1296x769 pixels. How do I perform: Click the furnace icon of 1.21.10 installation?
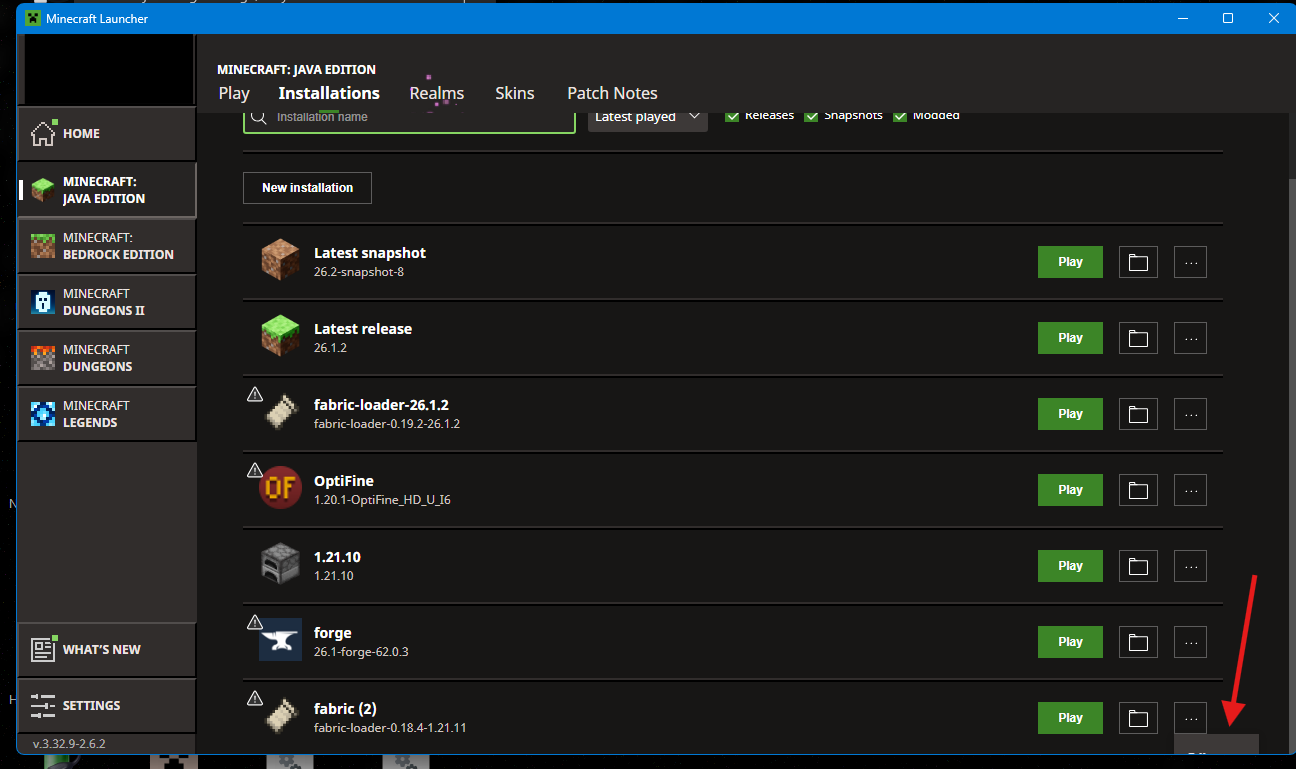280,565
